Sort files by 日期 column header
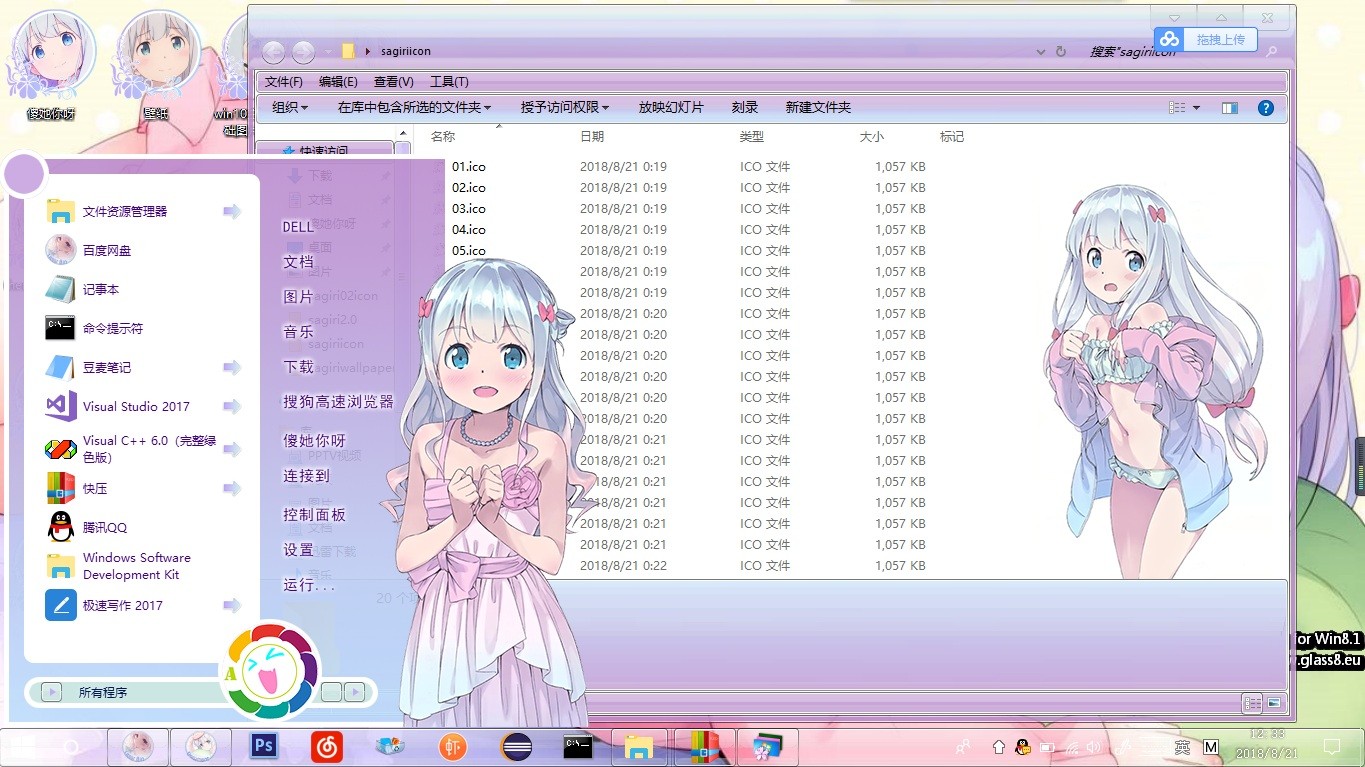The image size is (1365, 767). pyautogui.click(x=592, y=137)
